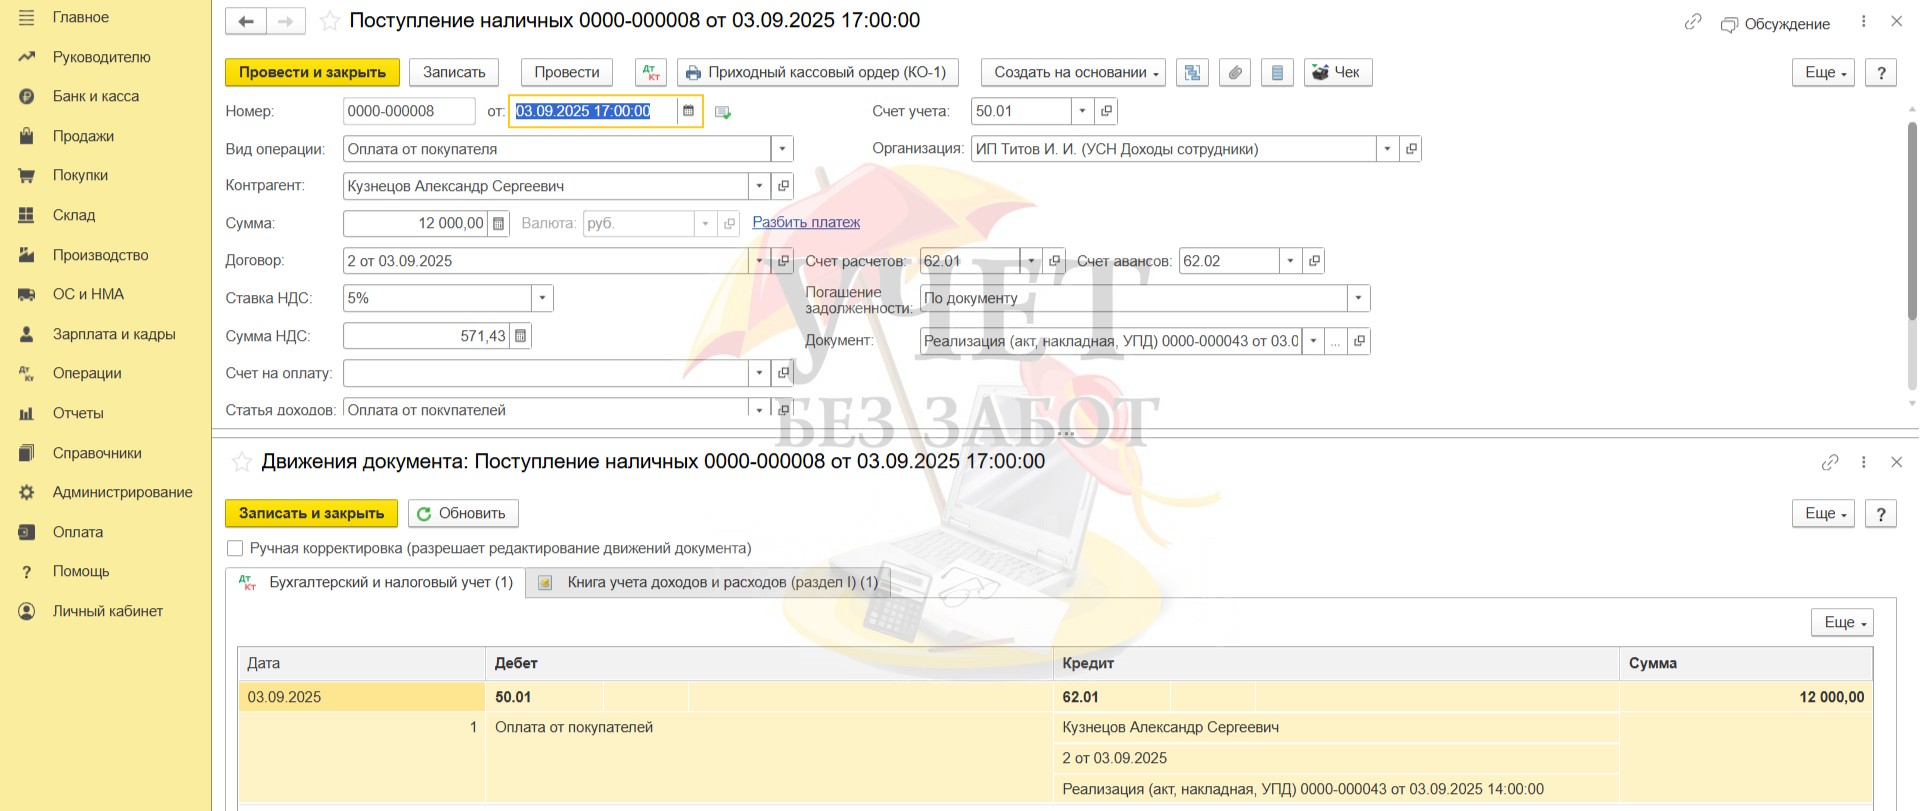Expand the Вид операции dropdown
The image size is (1920, 811).
(782, 149)
